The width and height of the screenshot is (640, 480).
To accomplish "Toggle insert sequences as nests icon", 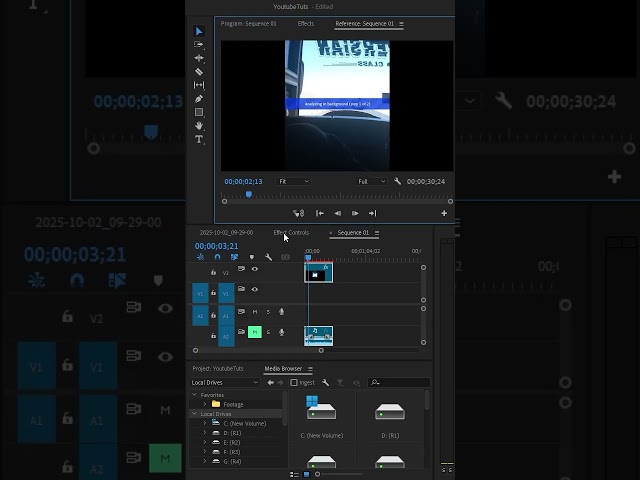I will 200,257.
